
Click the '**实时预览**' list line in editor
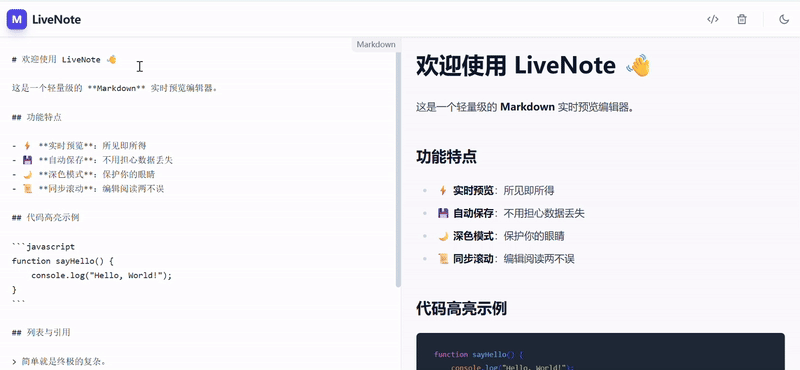(80, 146)
